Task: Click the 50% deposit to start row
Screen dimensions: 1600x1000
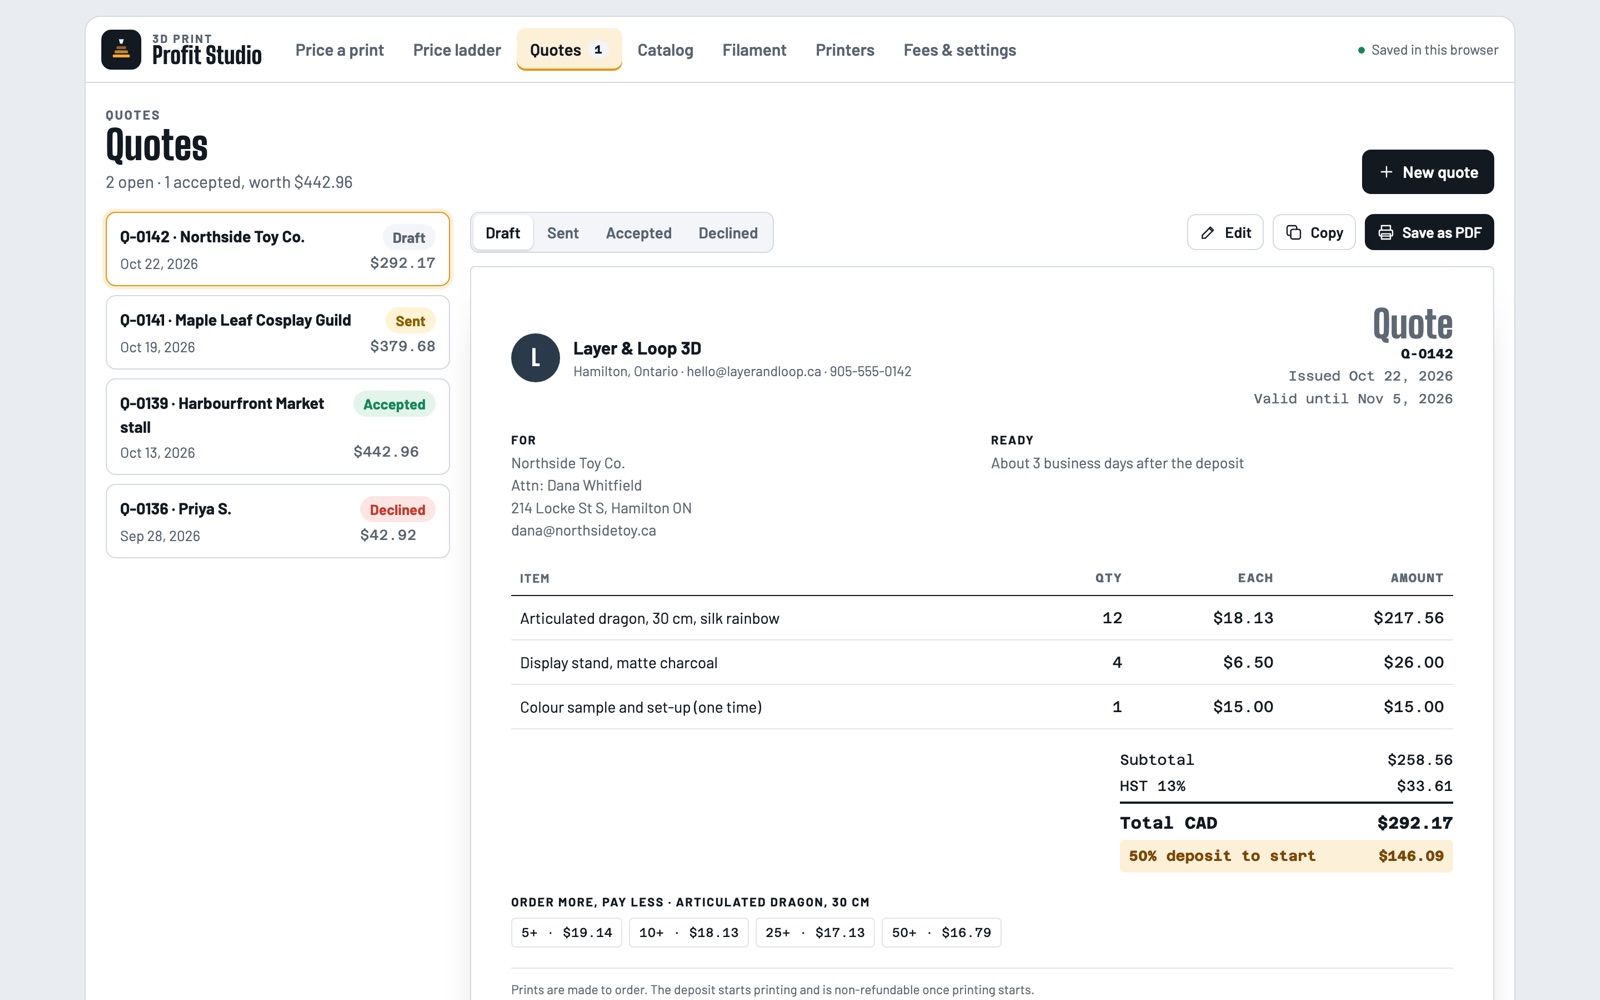Action: click(x=1286, y=856)
